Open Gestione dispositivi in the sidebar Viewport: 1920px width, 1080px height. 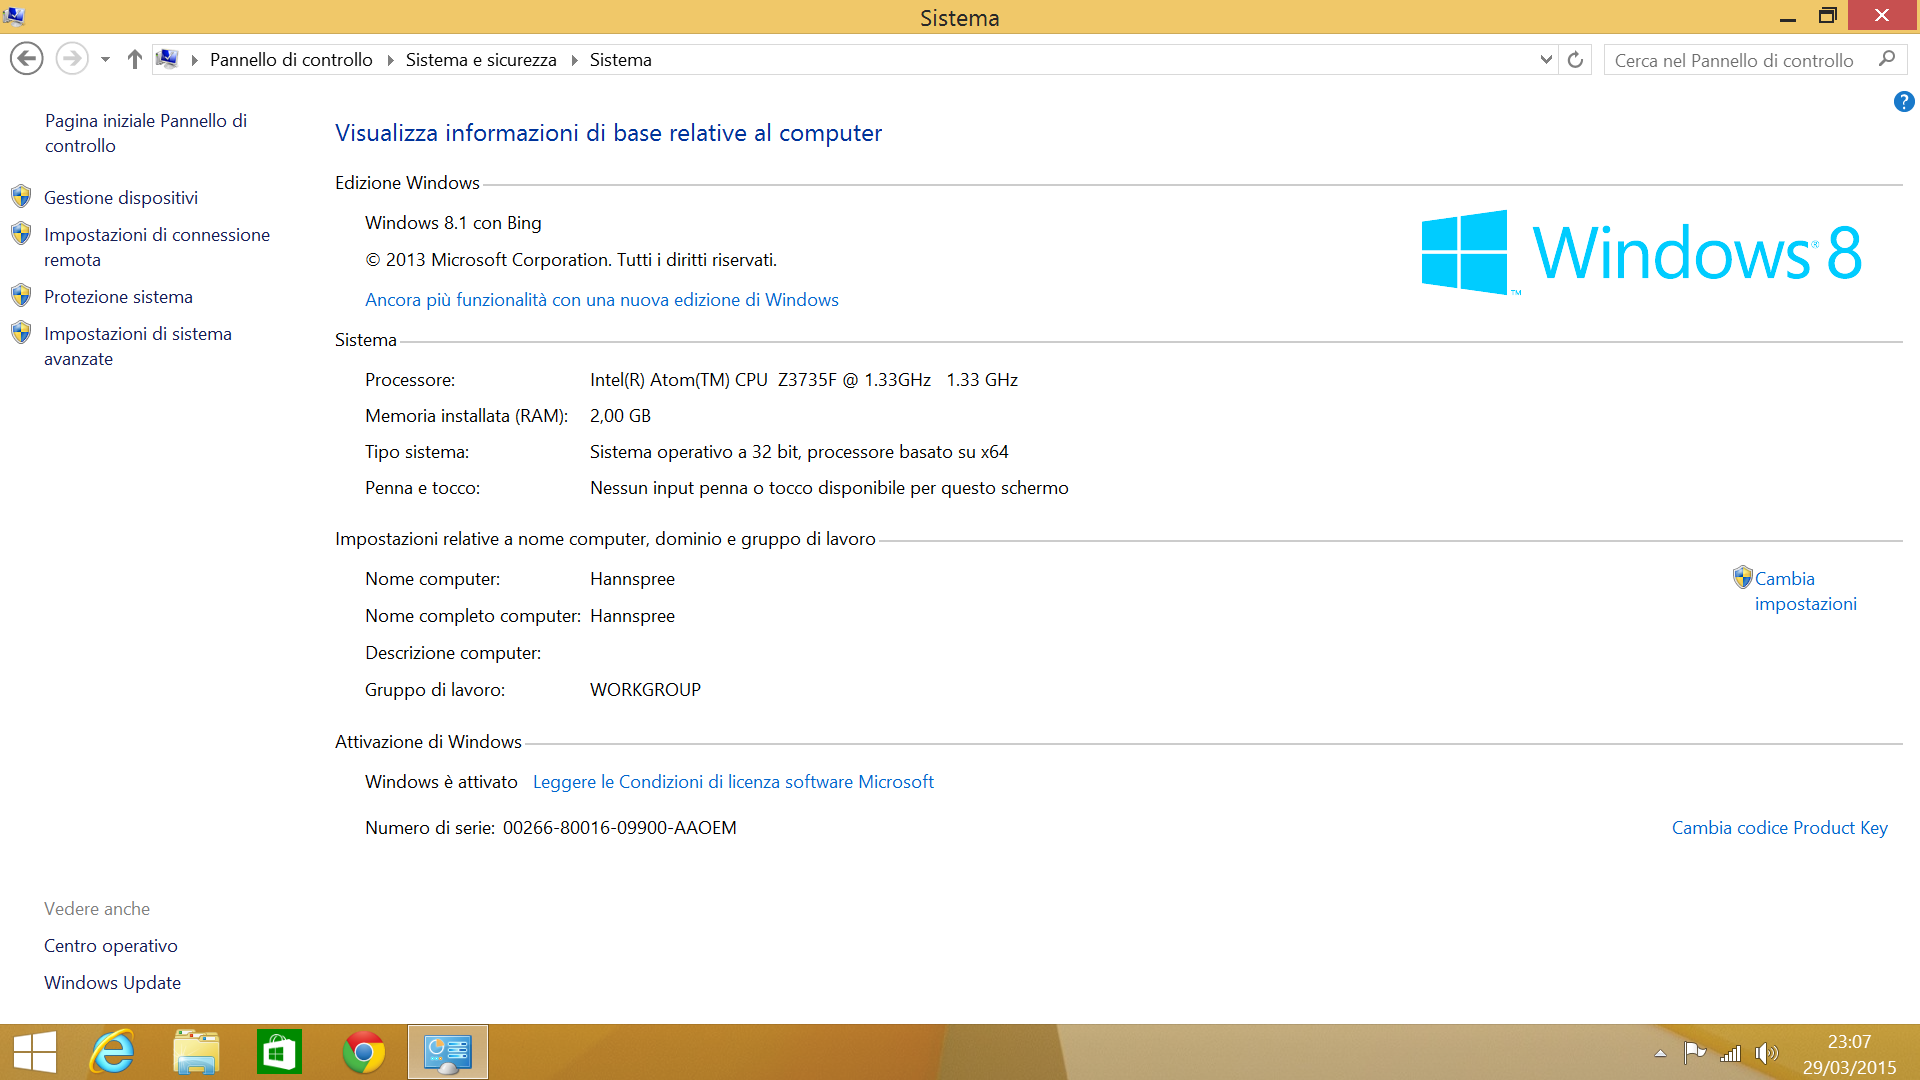(x=121, y=198)
